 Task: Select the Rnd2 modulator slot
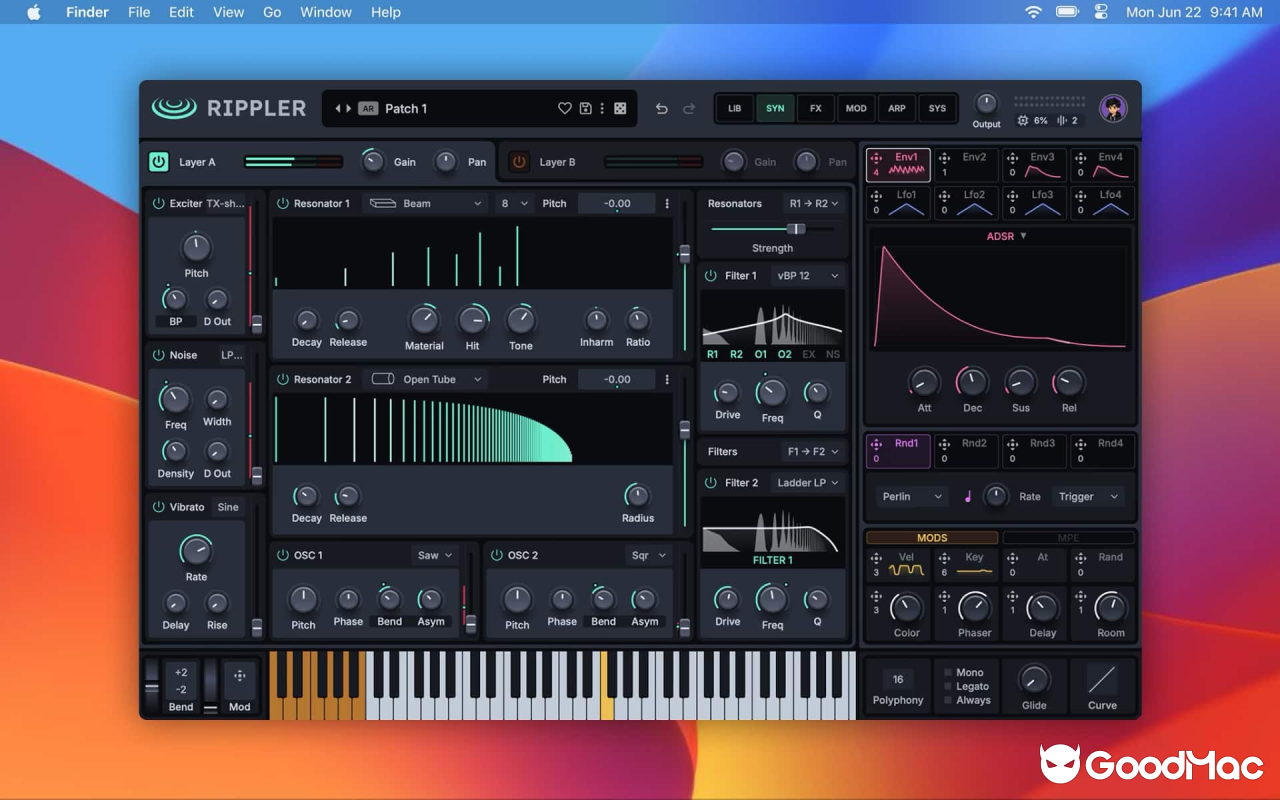965,451
